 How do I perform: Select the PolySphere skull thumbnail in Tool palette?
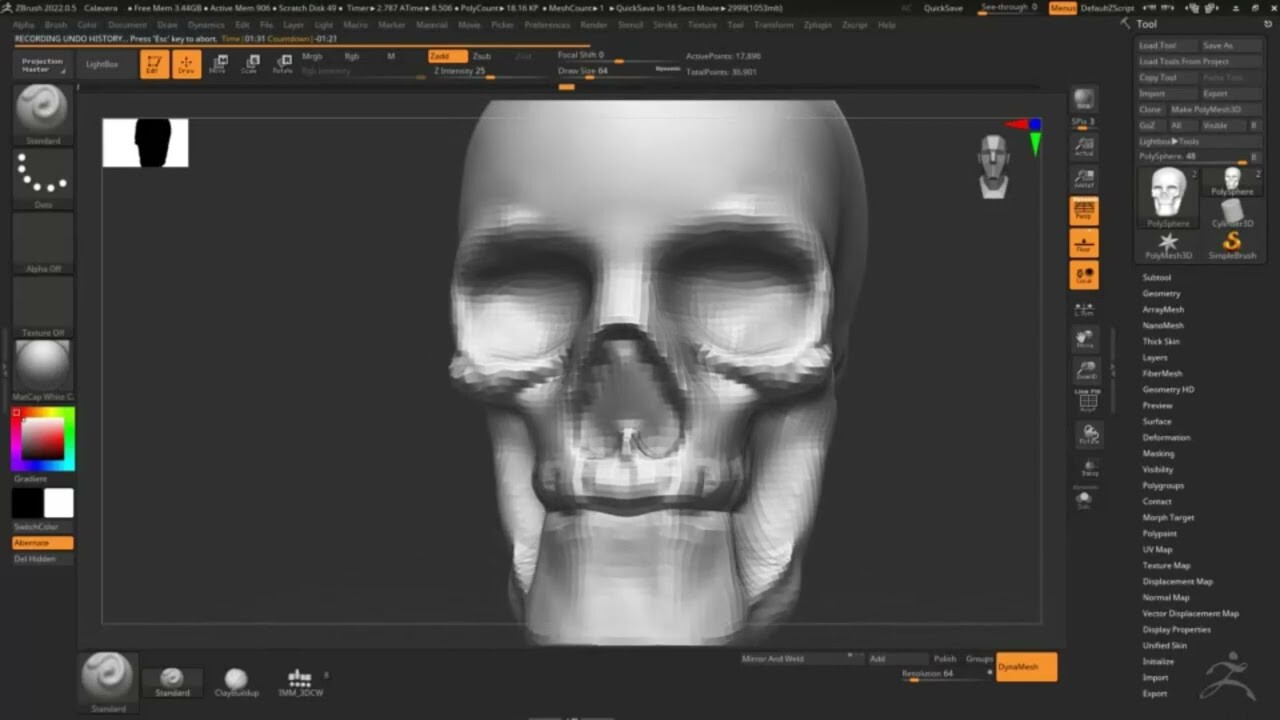[x=1167, y=196]
